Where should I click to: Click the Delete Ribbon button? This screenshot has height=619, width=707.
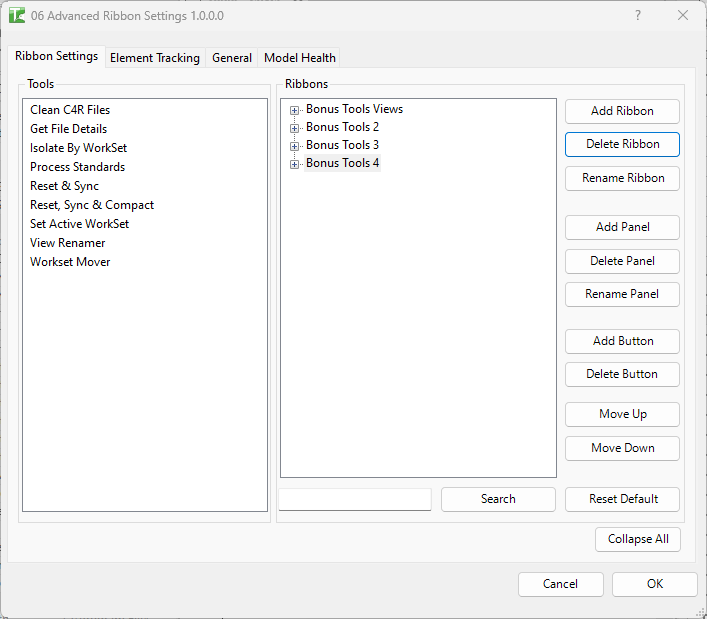tap(622, 144)
